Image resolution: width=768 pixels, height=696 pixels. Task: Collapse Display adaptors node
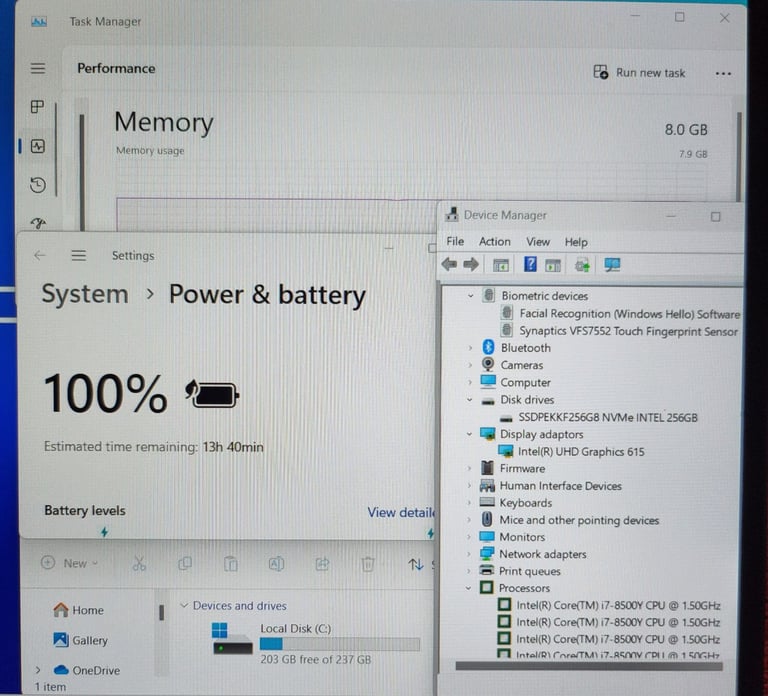tap(470, 434)
